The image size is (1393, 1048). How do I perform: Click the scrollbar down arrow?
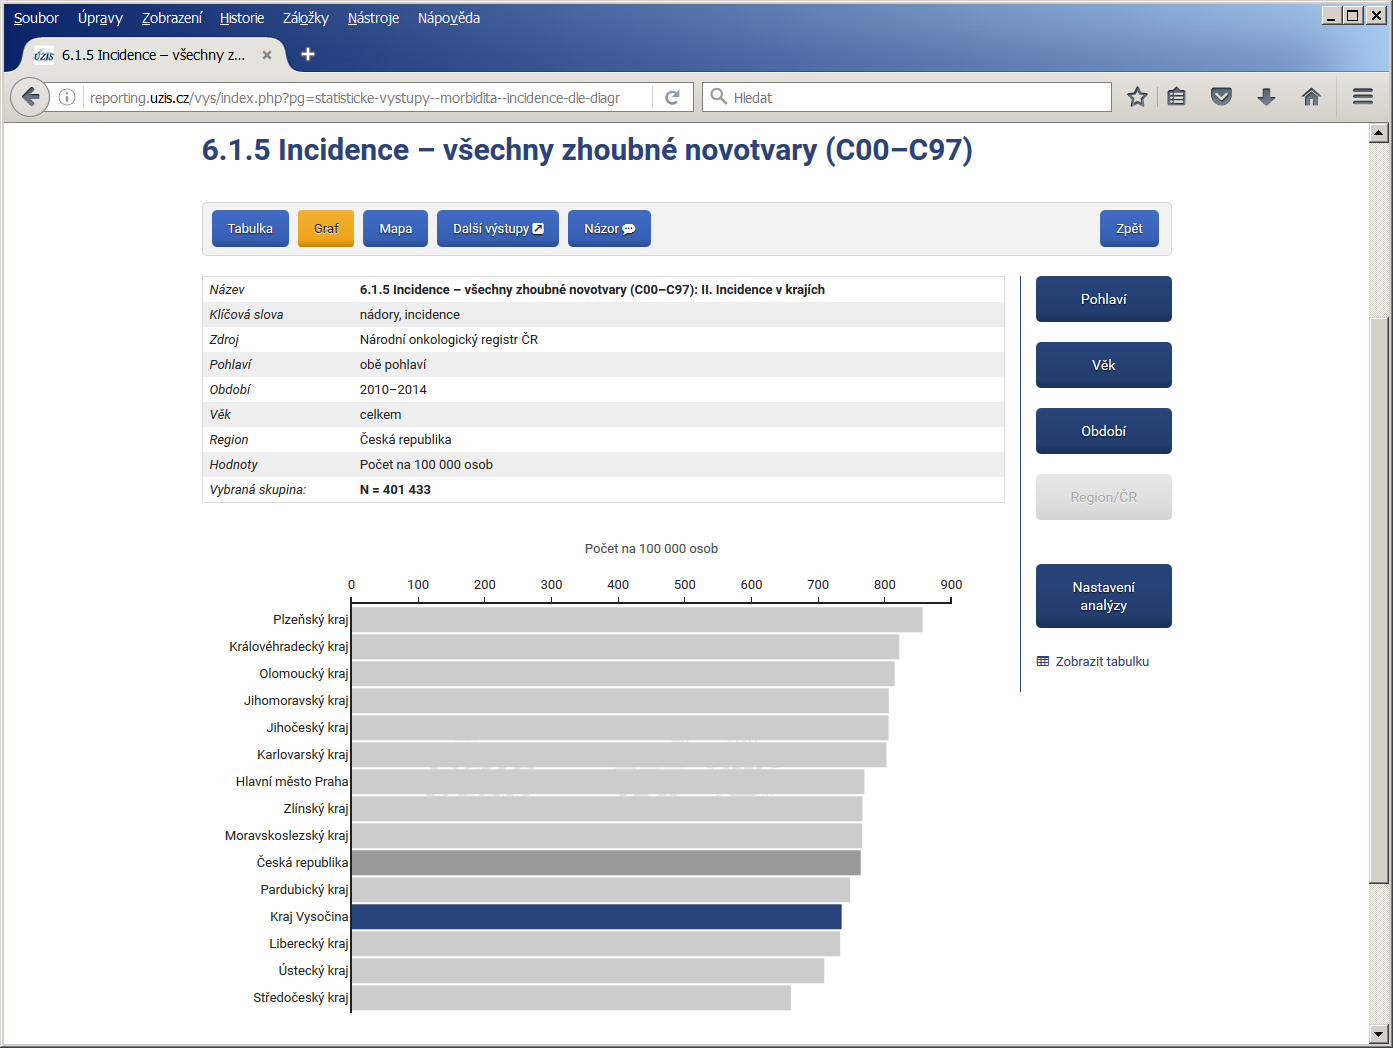pyautogui.click(x=1379, y=1034)
